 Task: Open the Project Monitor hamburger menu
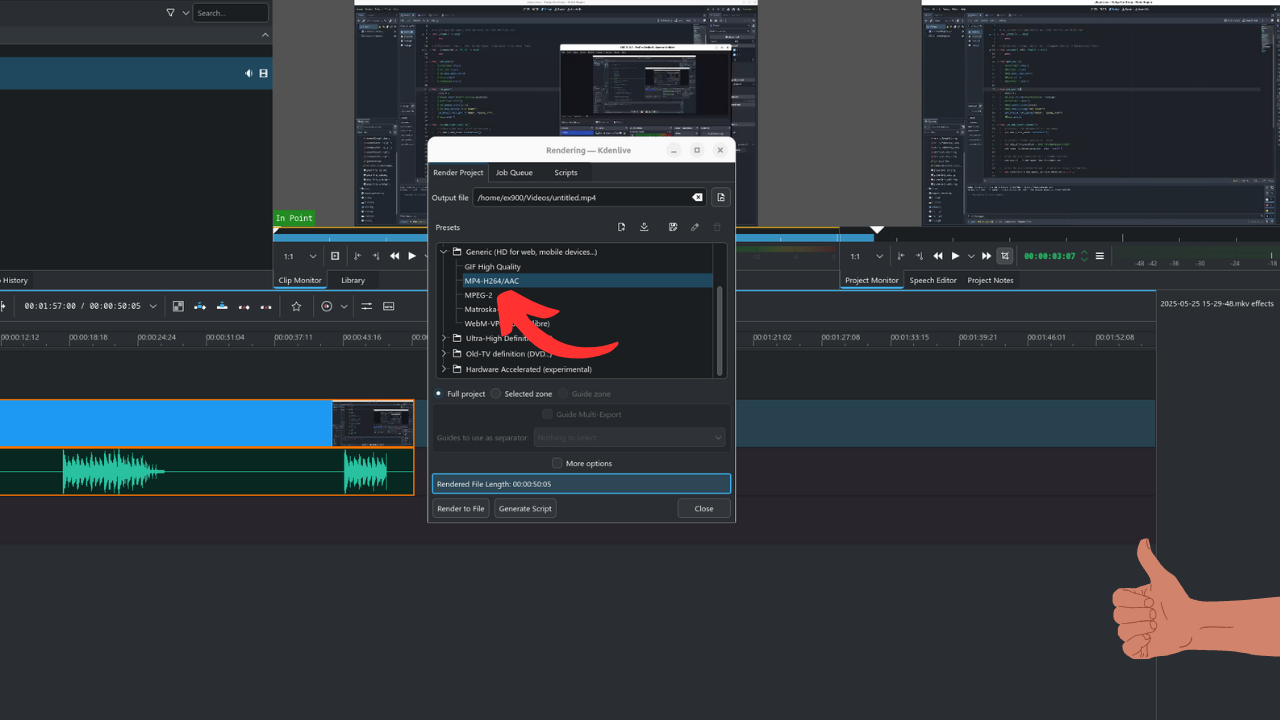(1100, 256)
